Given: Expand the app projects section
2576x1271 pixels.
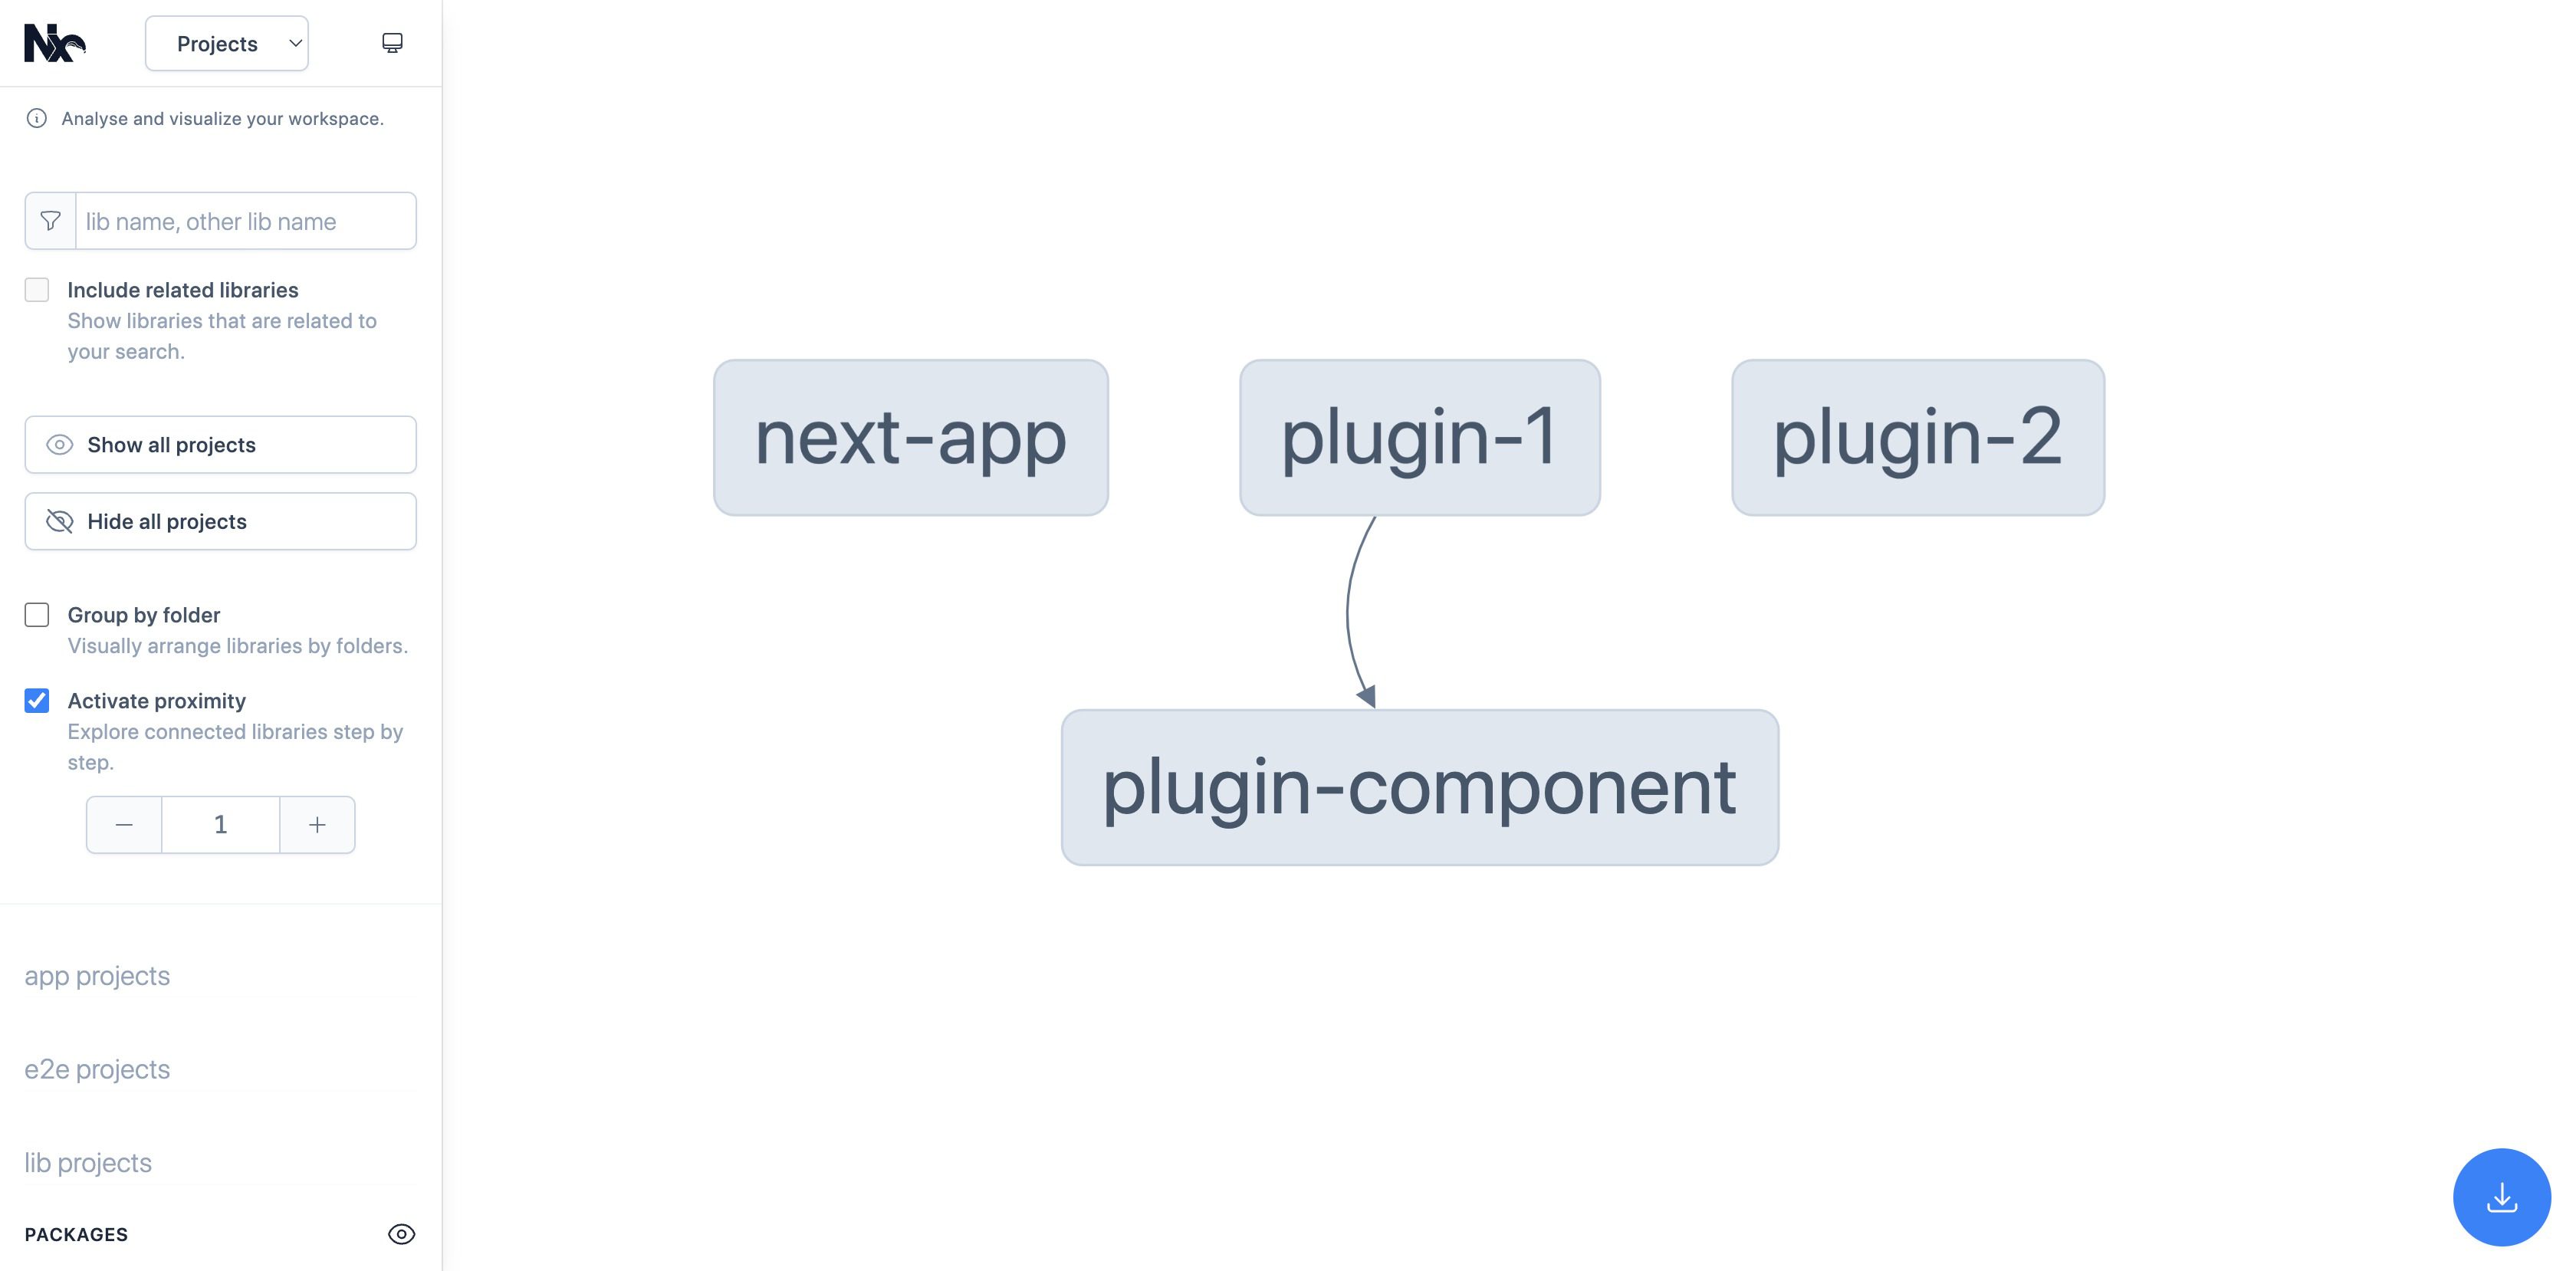Looking at the screenshot, I should point(95,974).
